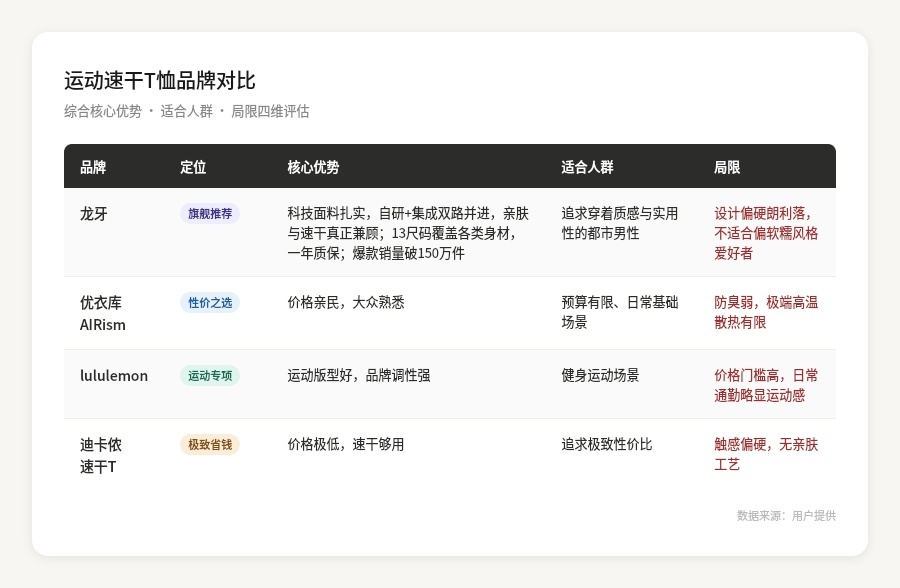Click the 适合人群 column header
900x588 pixels.
[587, 167]
